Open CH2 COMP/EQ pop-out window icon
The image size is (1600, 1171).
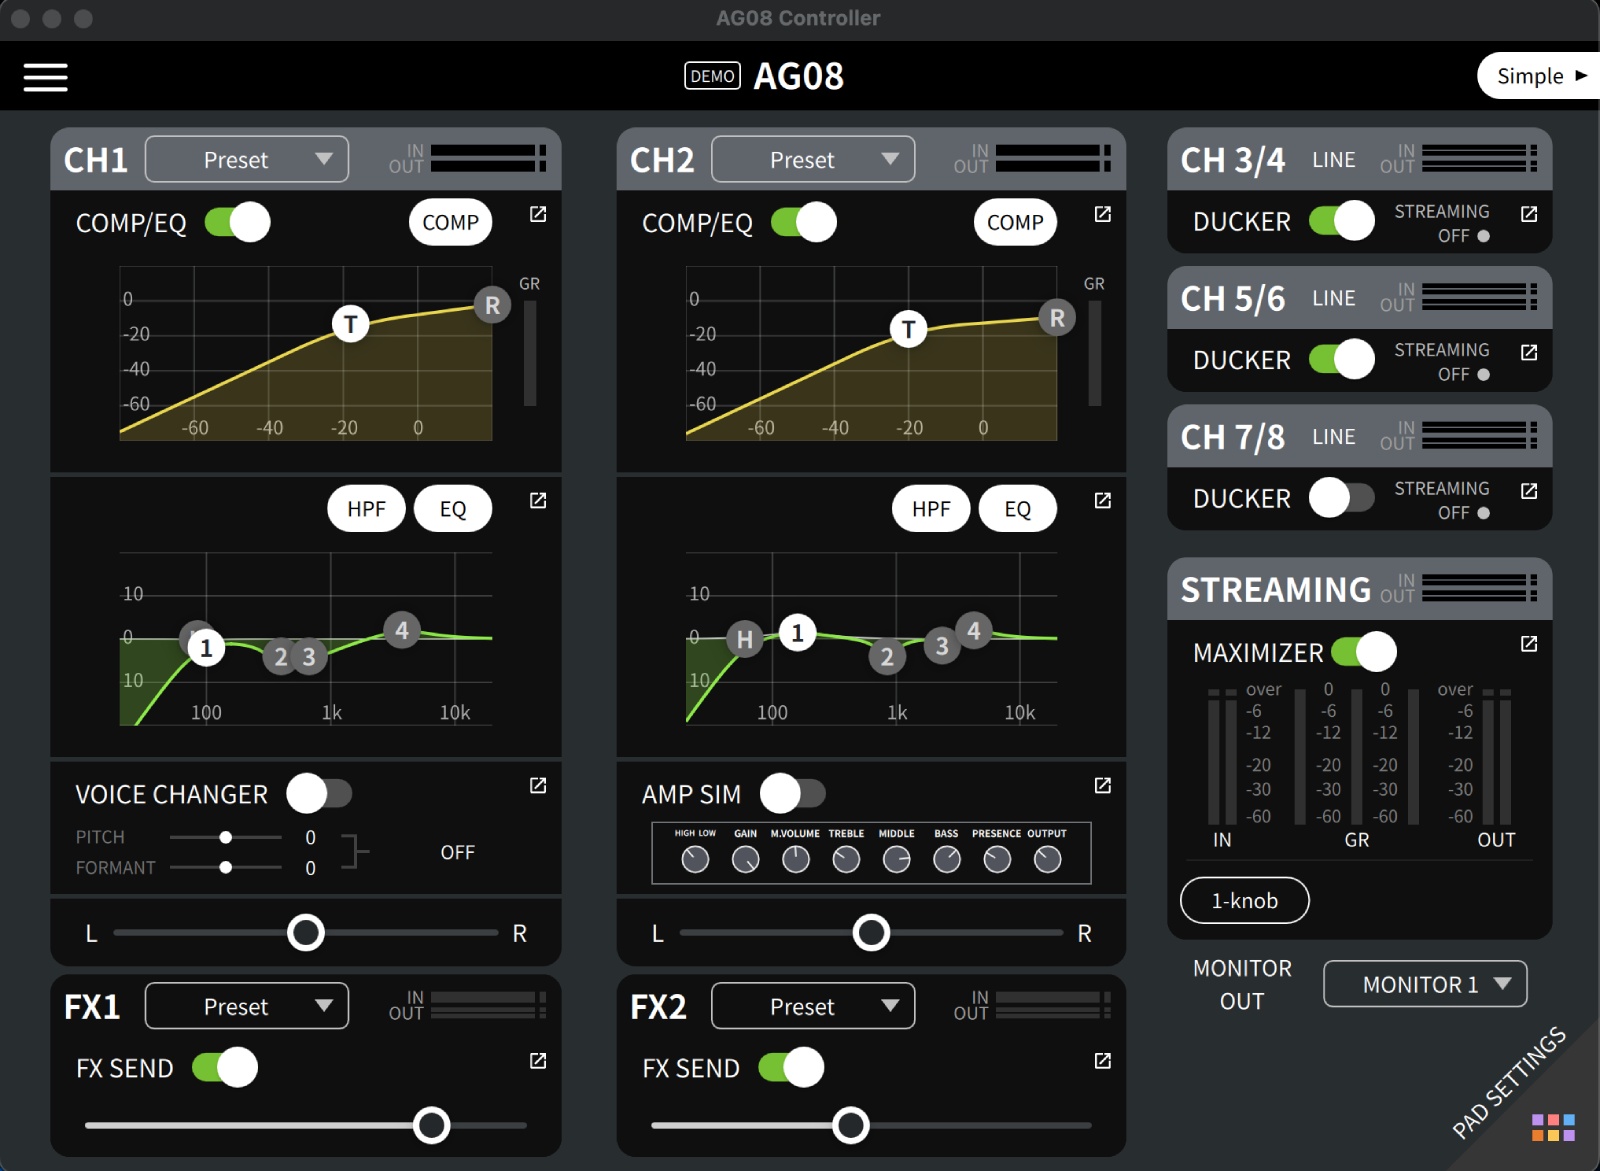(x=1103, y=214)
